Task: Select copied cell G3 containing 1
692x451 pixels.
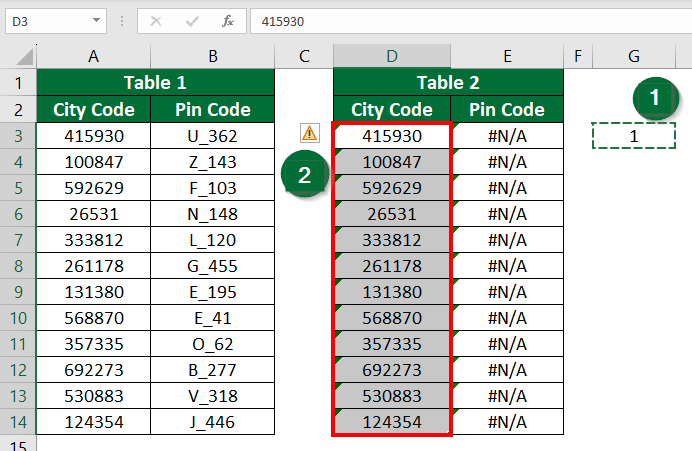Action: coord(634,136)
